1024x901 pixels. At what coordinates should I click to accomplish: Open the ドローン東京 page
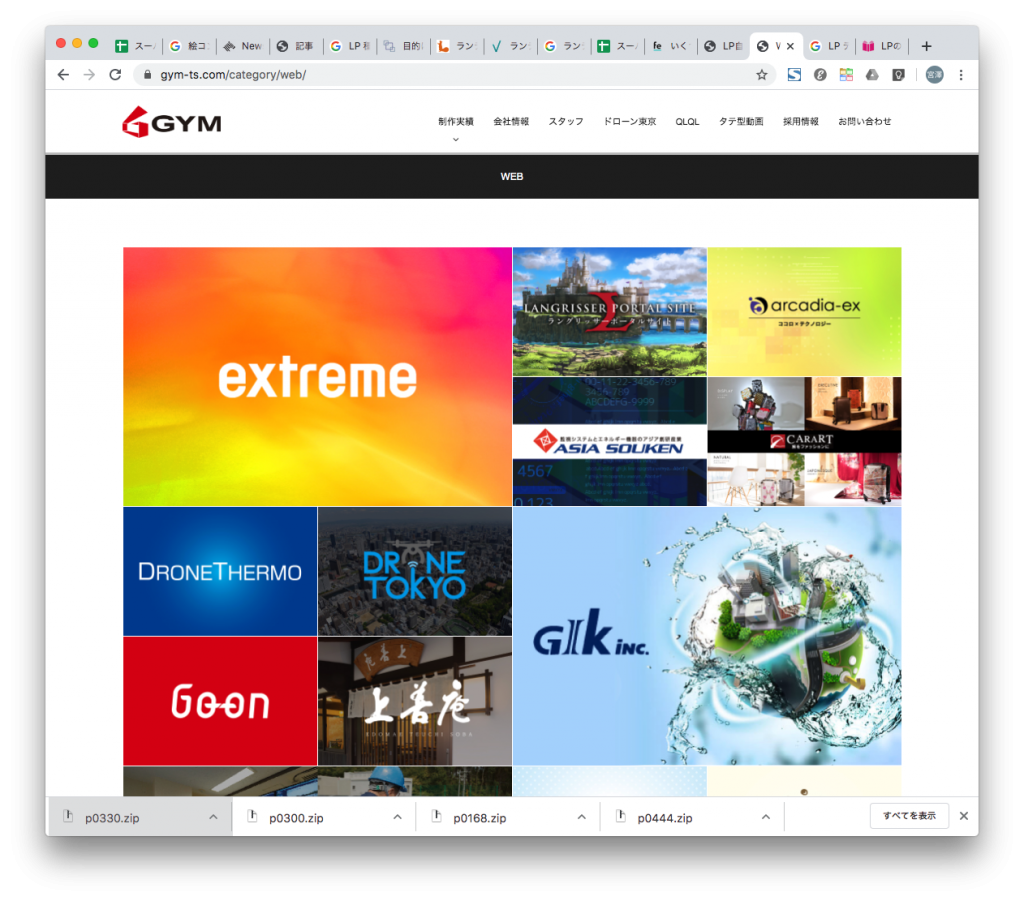click(x=630, y=121)
